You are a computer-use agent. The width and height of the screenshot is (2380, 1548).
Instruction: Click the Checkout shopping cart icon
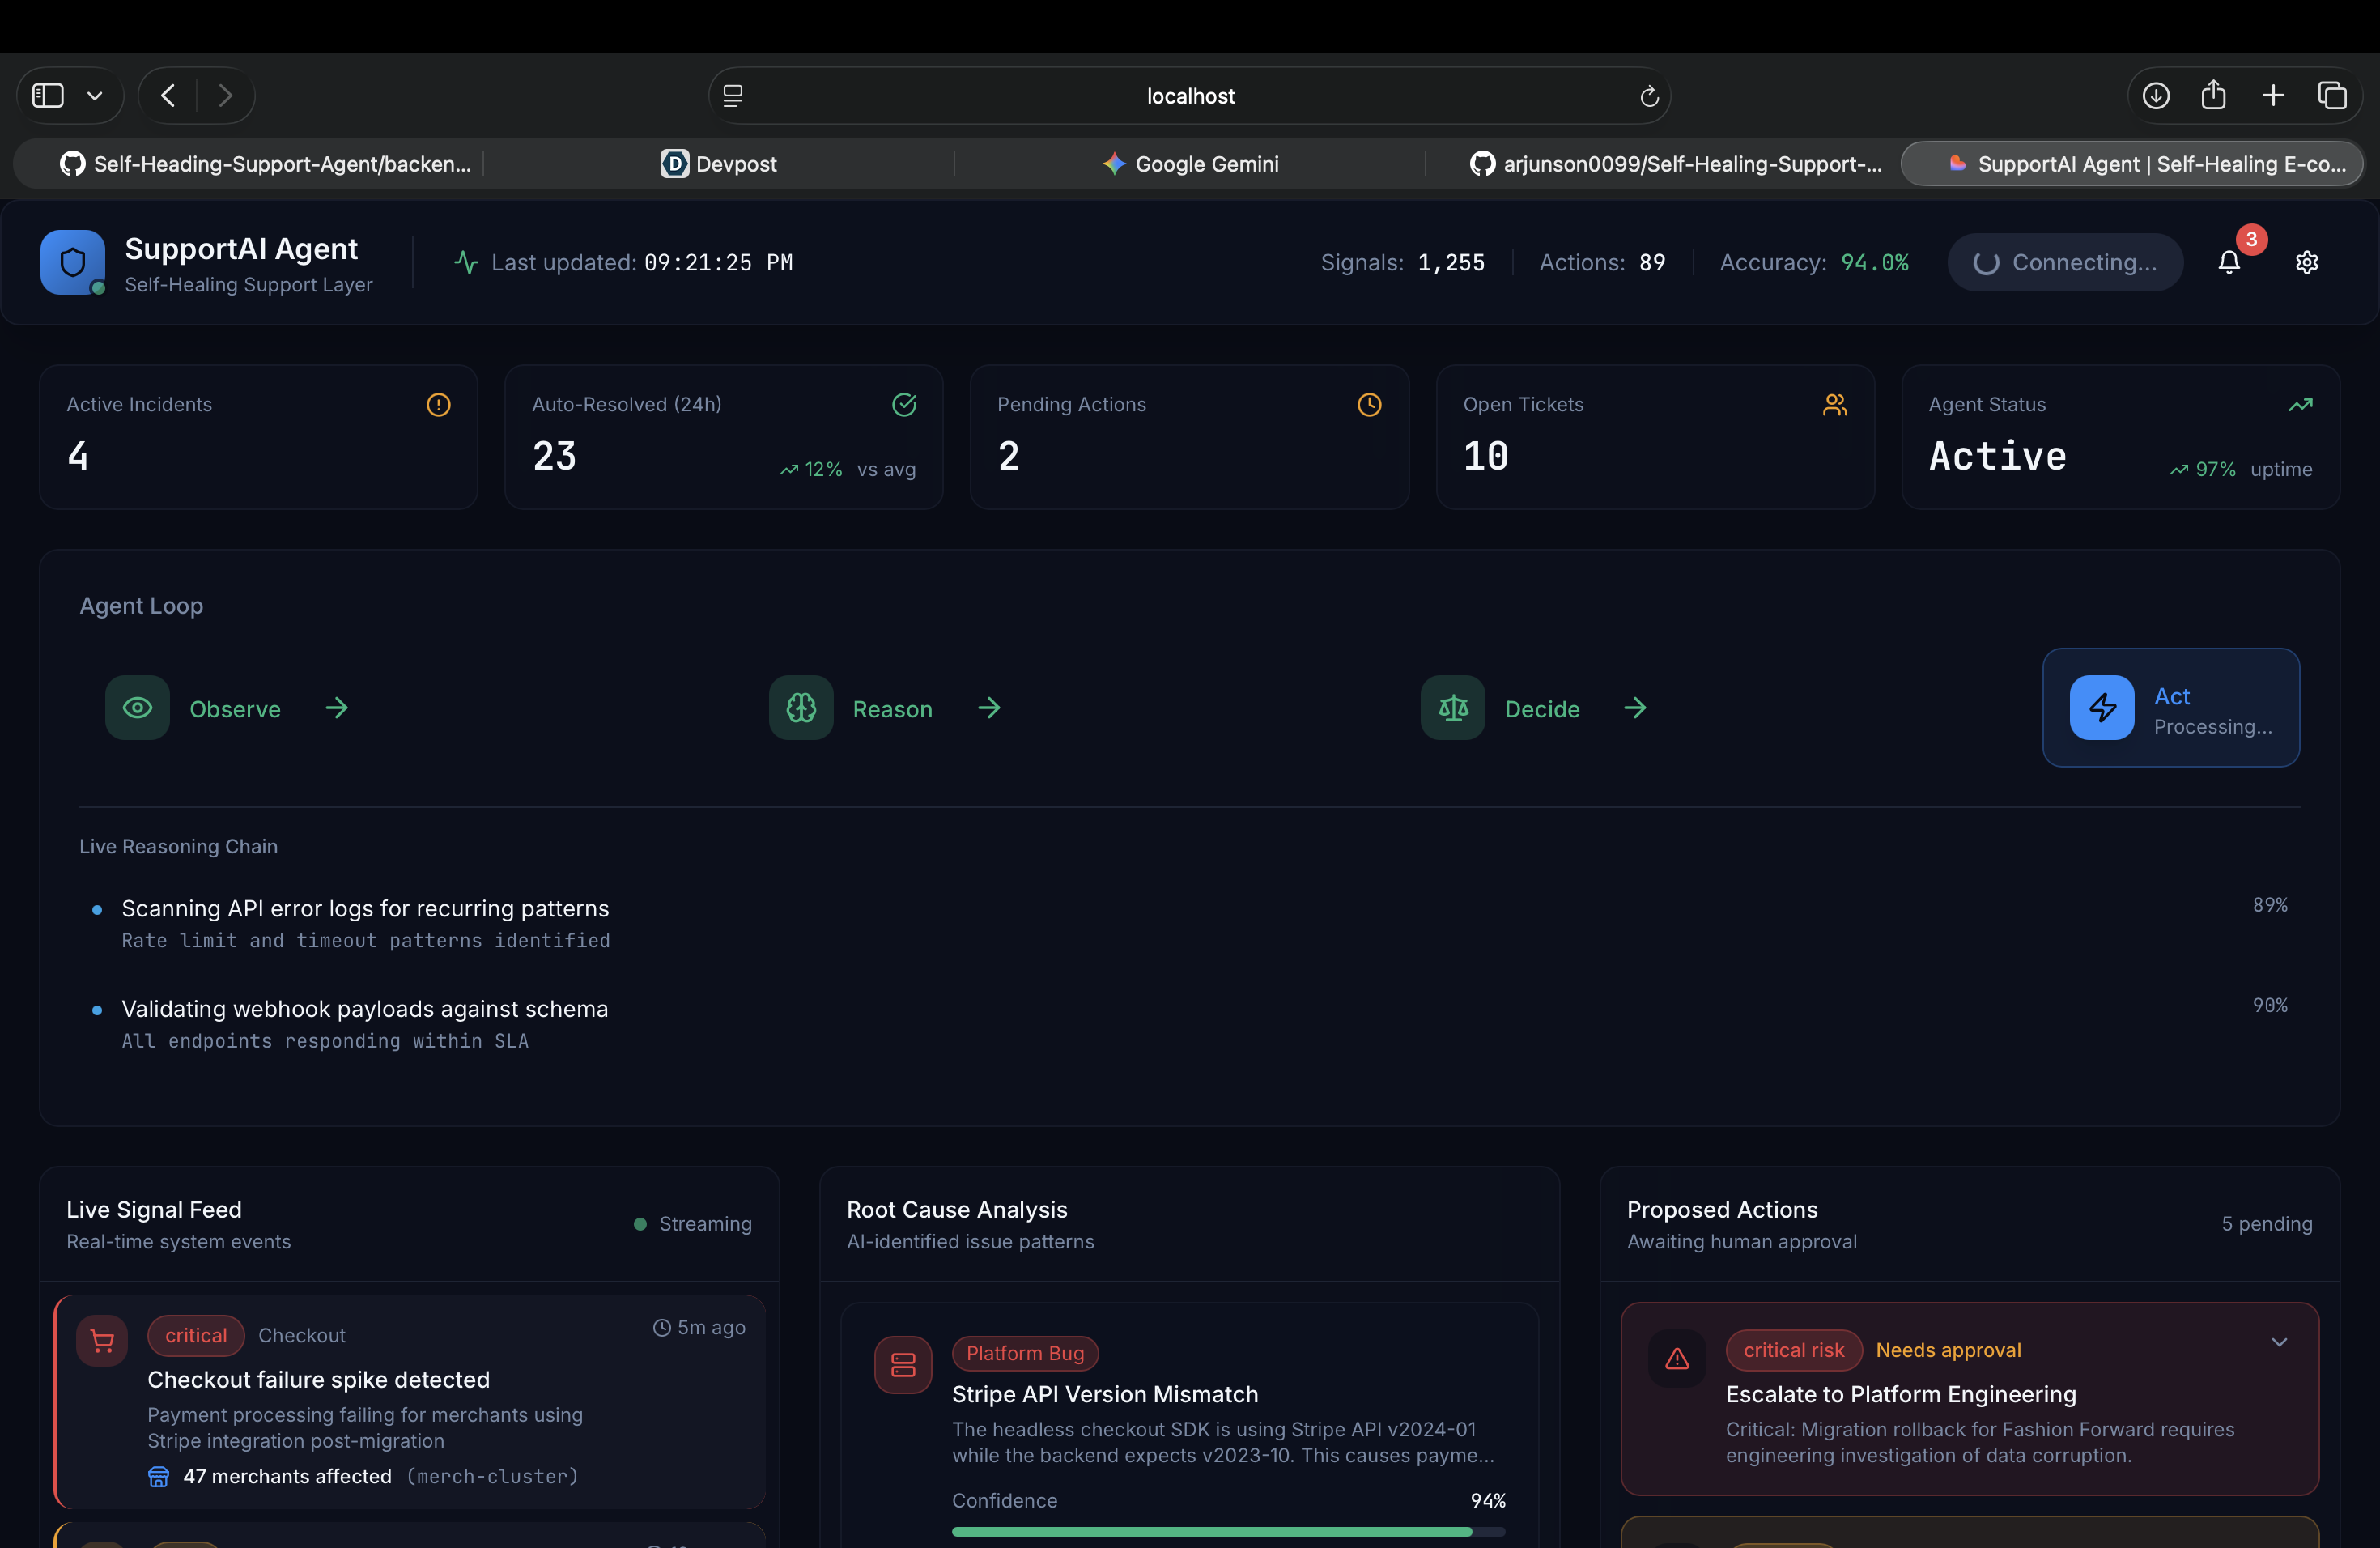point(102,1340)
